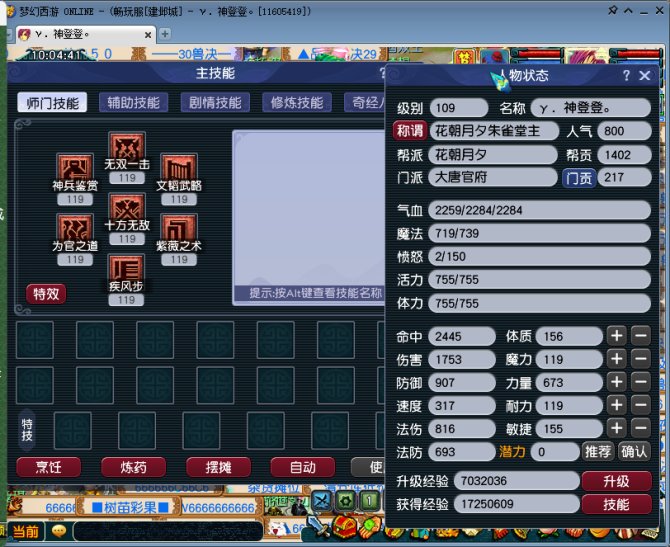
Task: Click the 帮派 value 花朝月夕
Action: click(494, 154)
